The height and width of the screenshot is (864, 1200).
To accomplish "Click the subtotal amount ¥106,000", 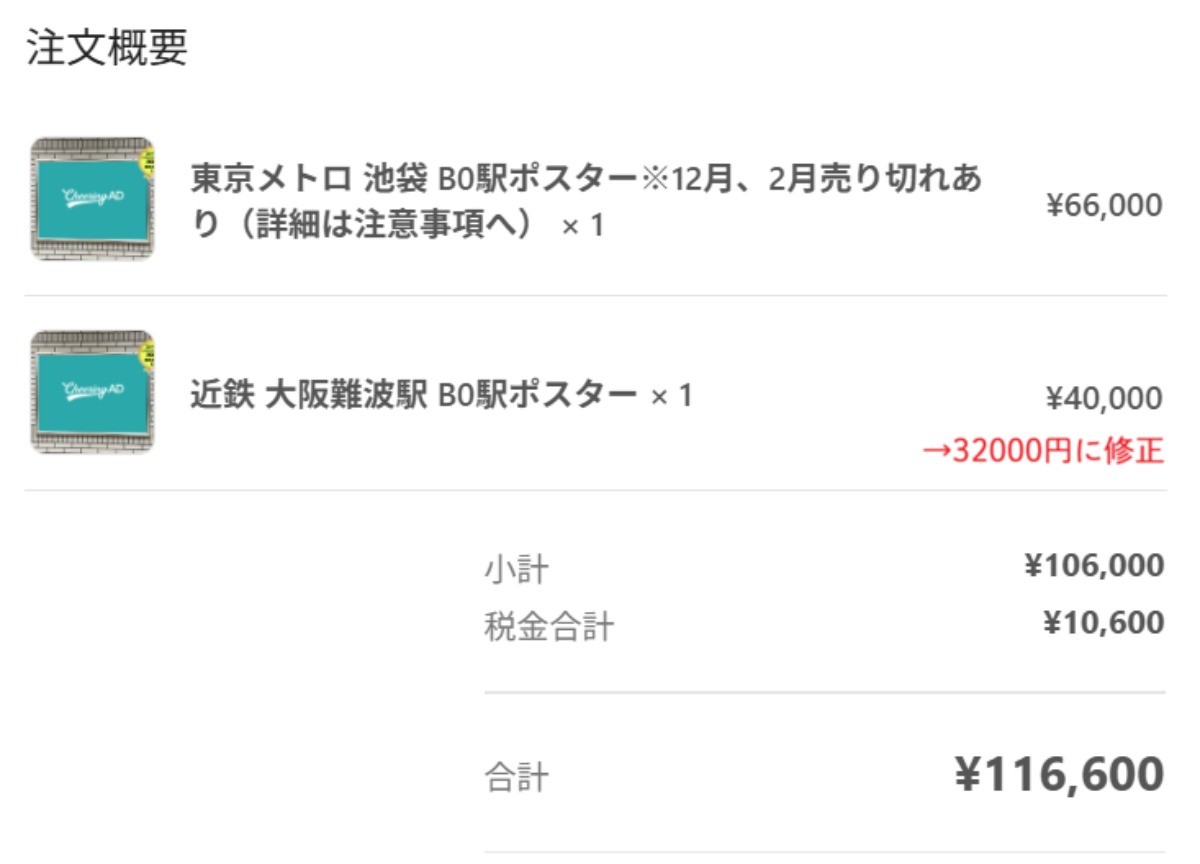I will tap(1094, 566).
